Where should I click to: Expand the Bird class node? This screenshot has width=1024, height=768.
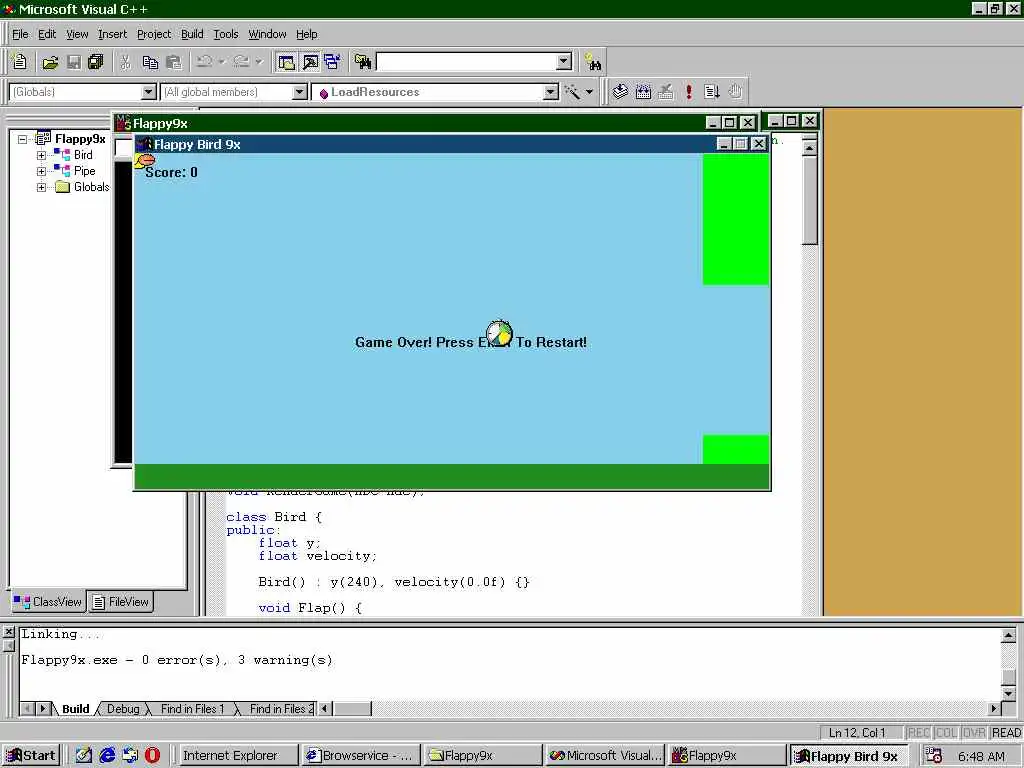click(x=41, y=155)
